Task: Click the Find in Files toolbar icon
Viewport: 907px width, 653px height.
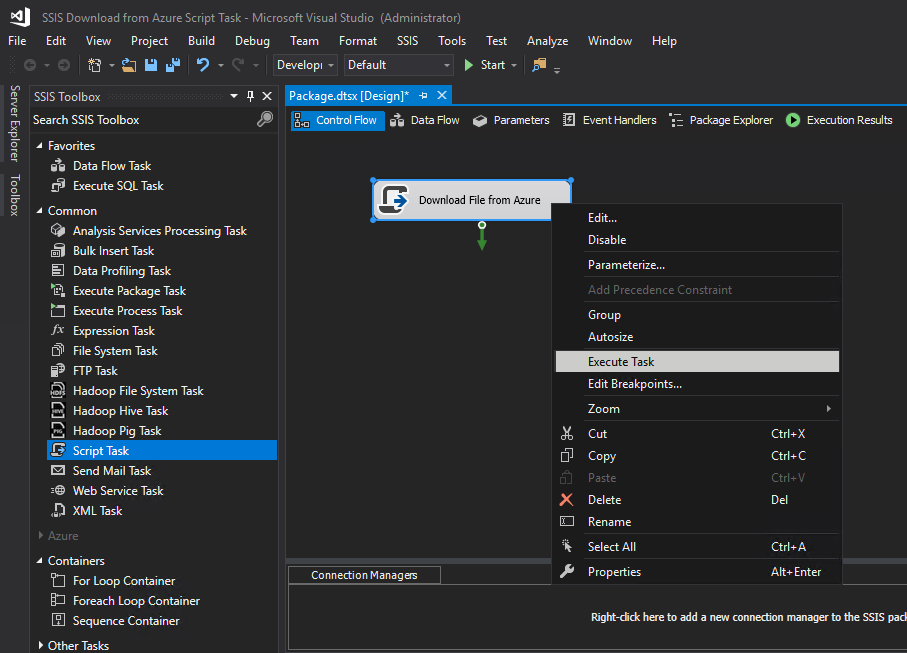Action: point(539,65)
